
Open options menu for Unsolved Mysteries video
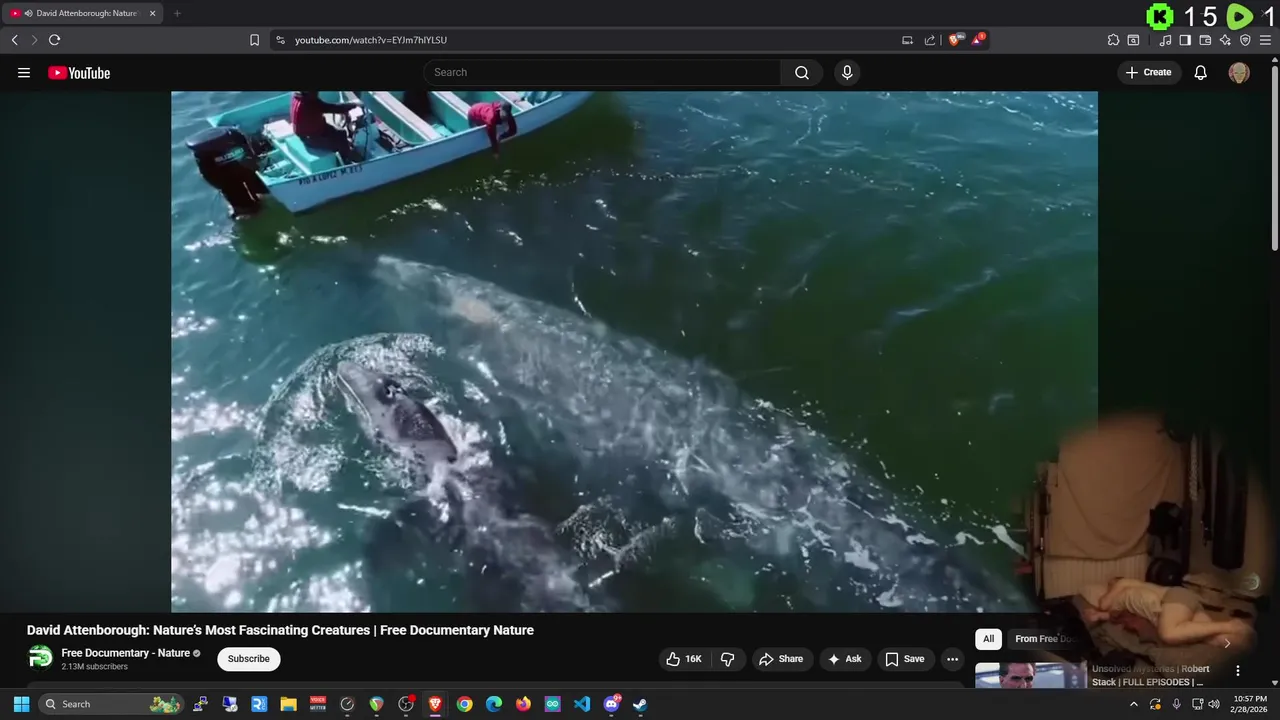(1238, 671)
